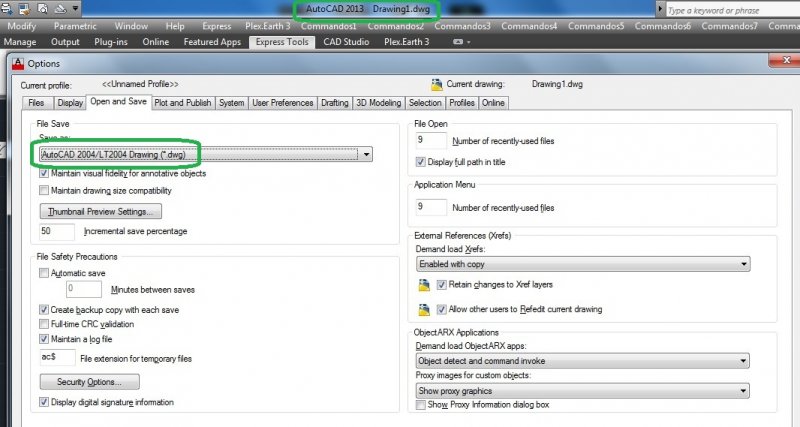Open the quick access toolbar customize arrow
This screenshot has height=427, width=800.
(76, 9)
